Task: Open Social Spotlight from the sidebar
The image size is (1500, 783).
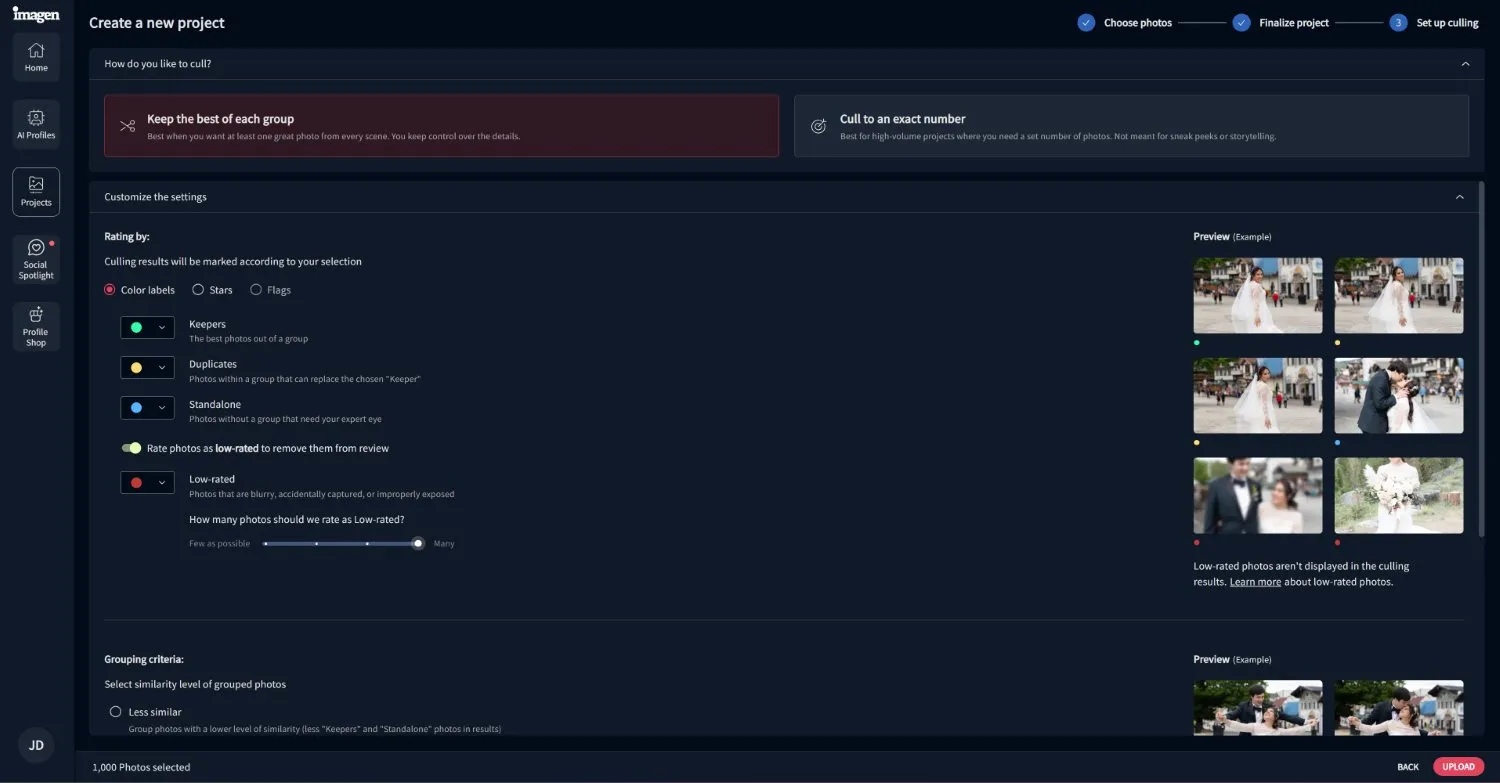Action: (x=36, y=258)
